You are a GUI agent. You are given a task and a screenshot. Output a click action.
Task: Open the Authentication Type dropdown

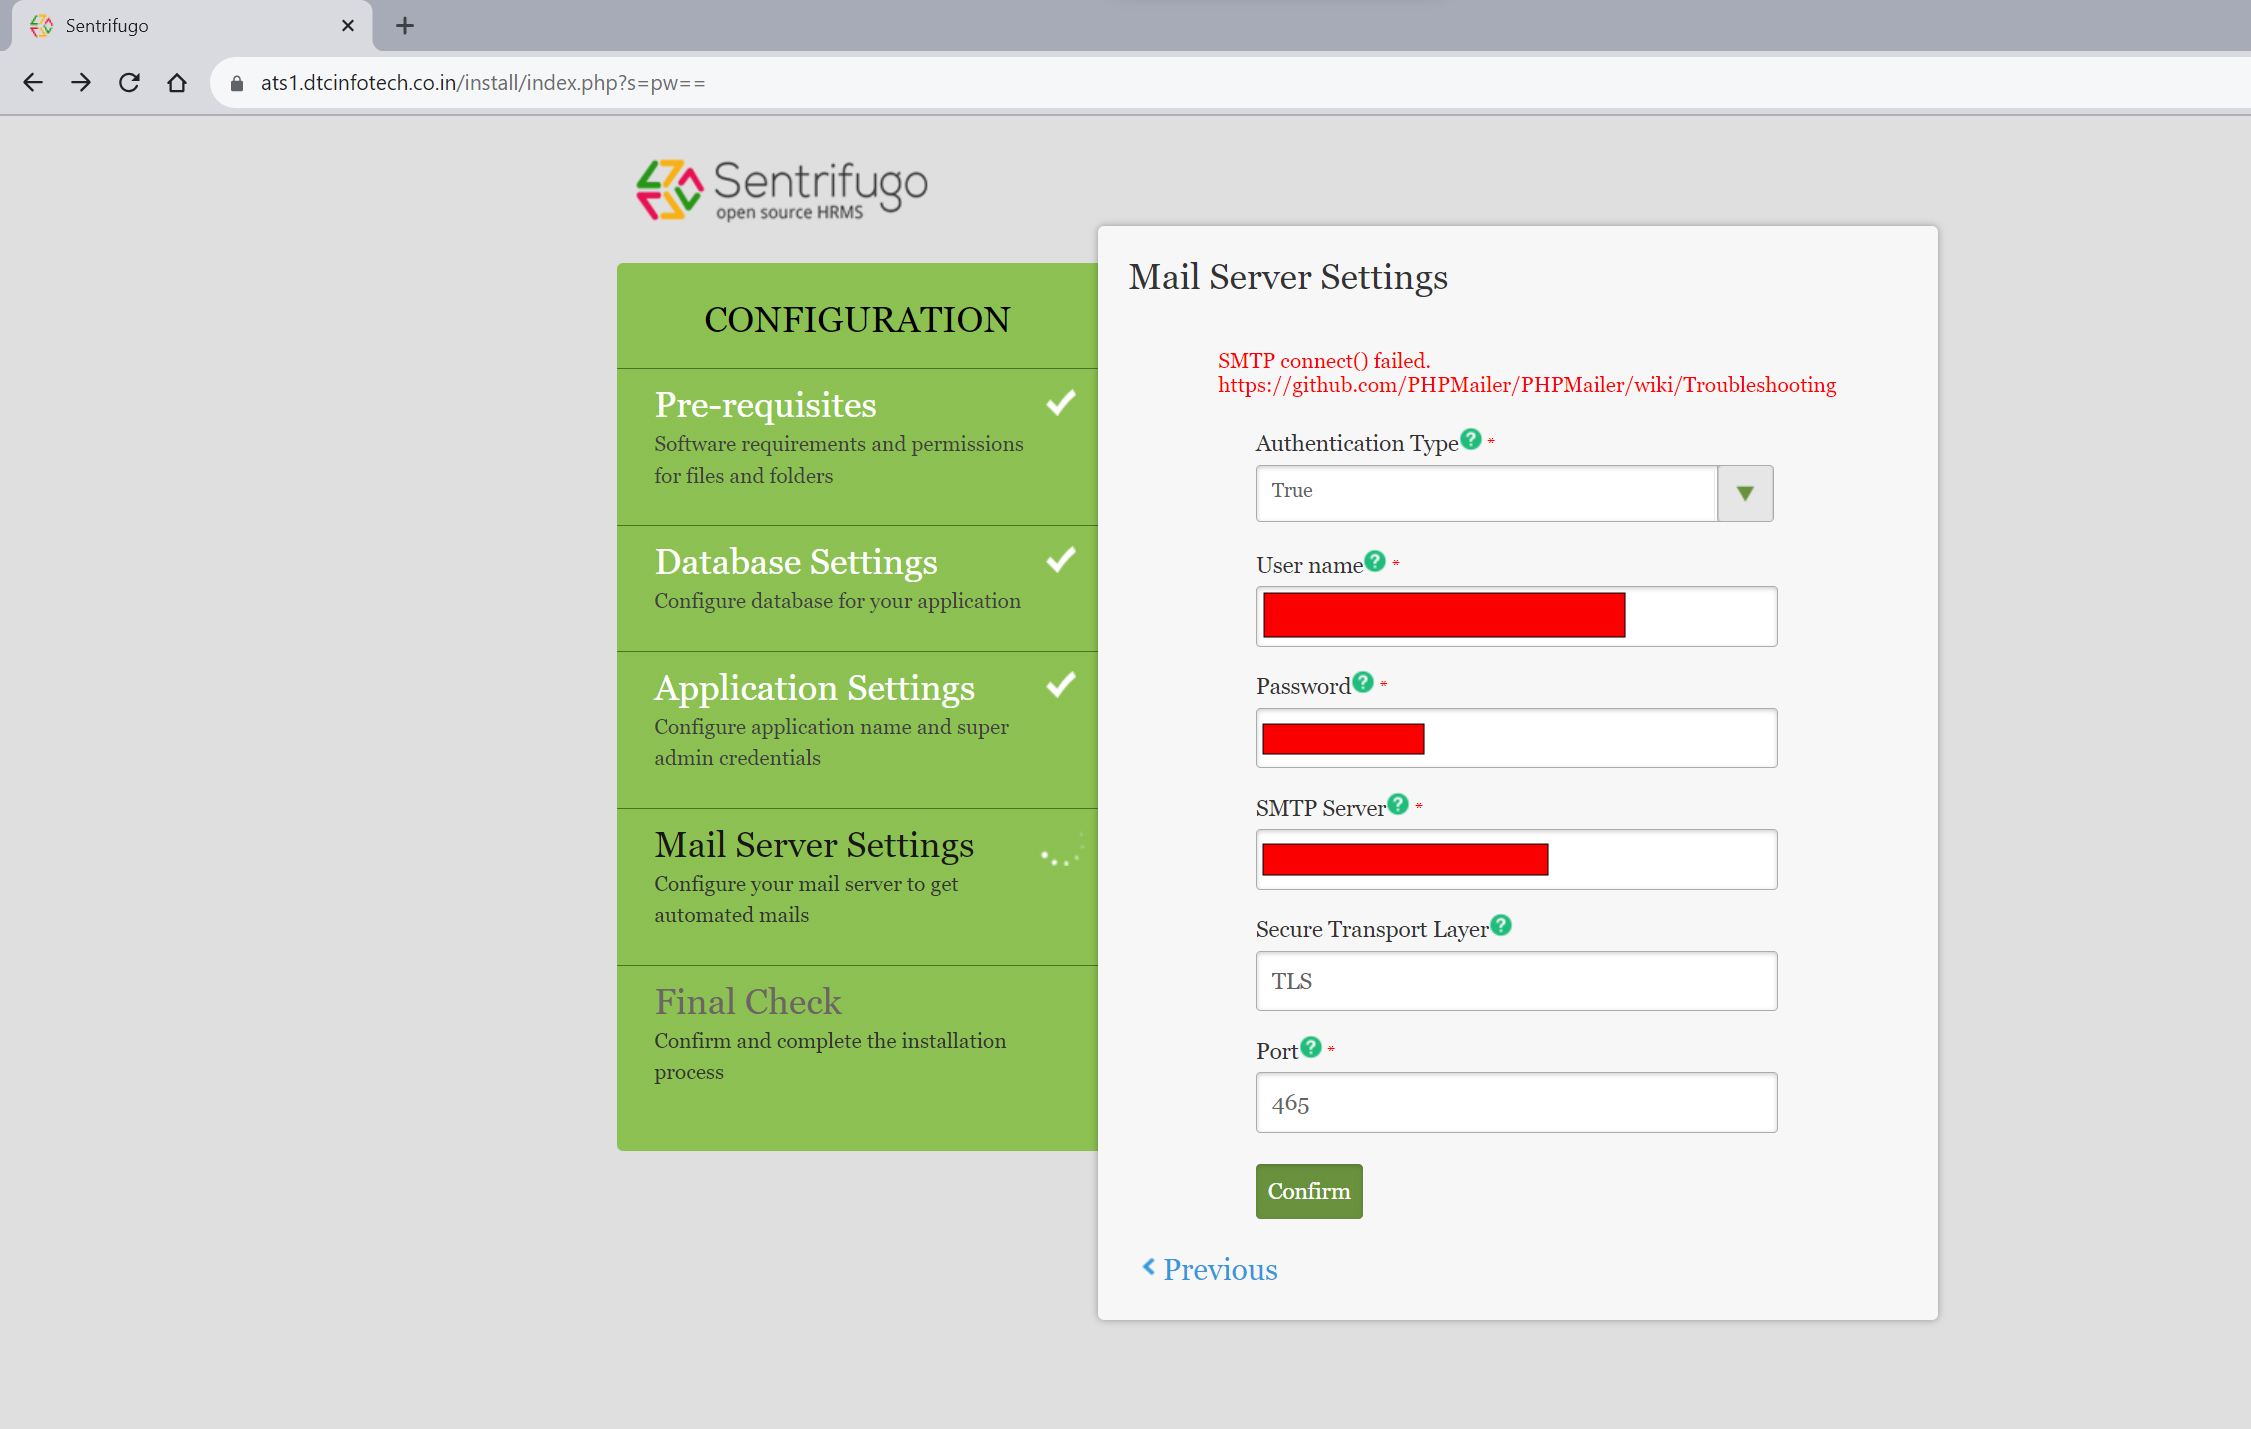point(1744,493)
